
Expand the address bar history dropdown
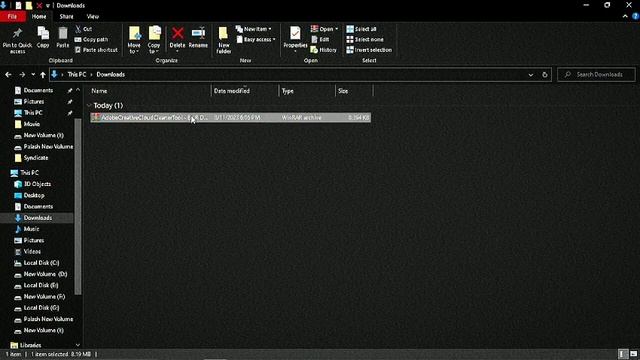[531, 75]
